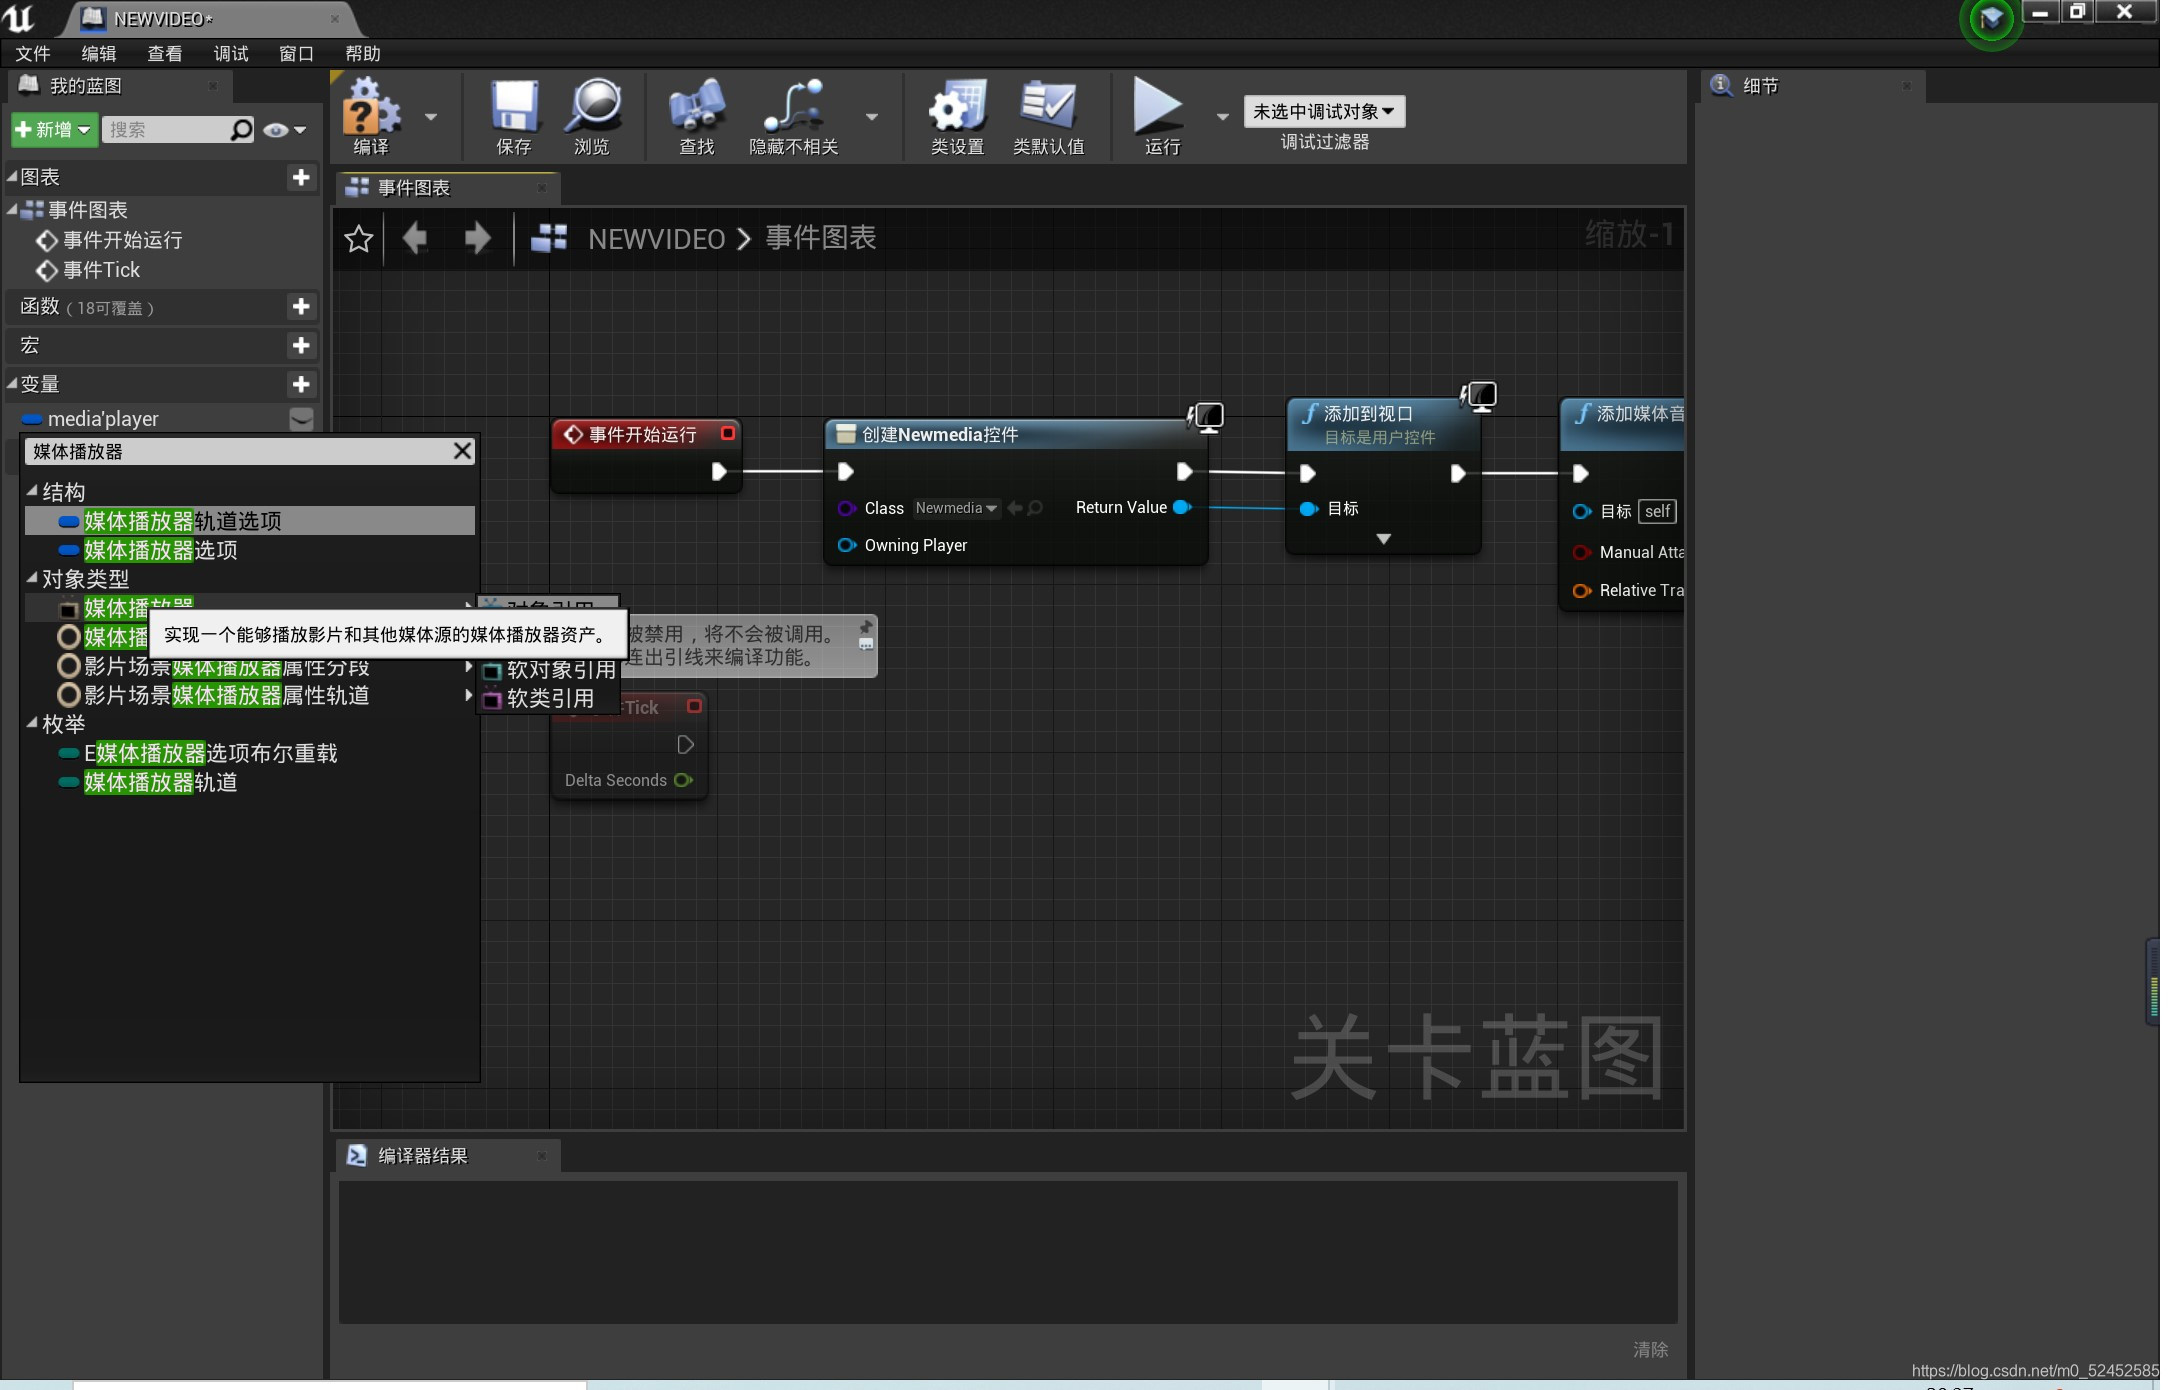The image size is (2170, 1390).
Task: Click the 浏览 (Browse) icon
Action: 592,117
